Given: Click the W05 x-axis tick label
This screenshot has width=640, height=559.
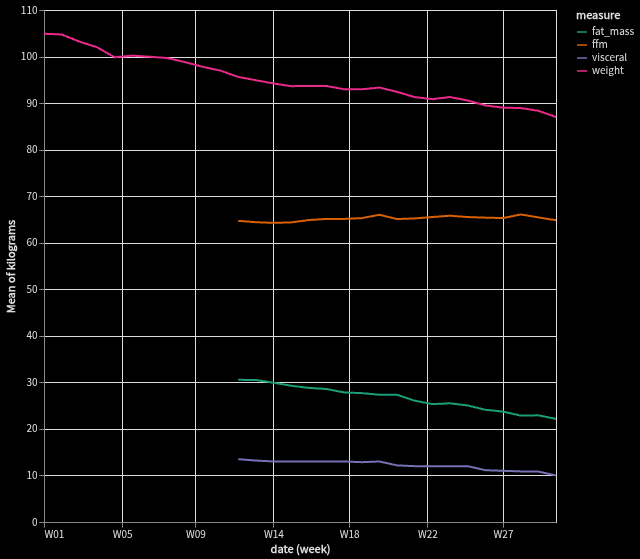Looking at the screenshot, I should coord(122,534).
